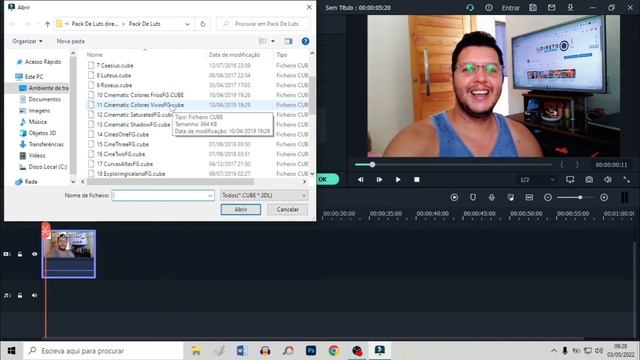This screenshot has height=360, width=640.
Task: Lock the video track
Action: (x=20, y=254)
